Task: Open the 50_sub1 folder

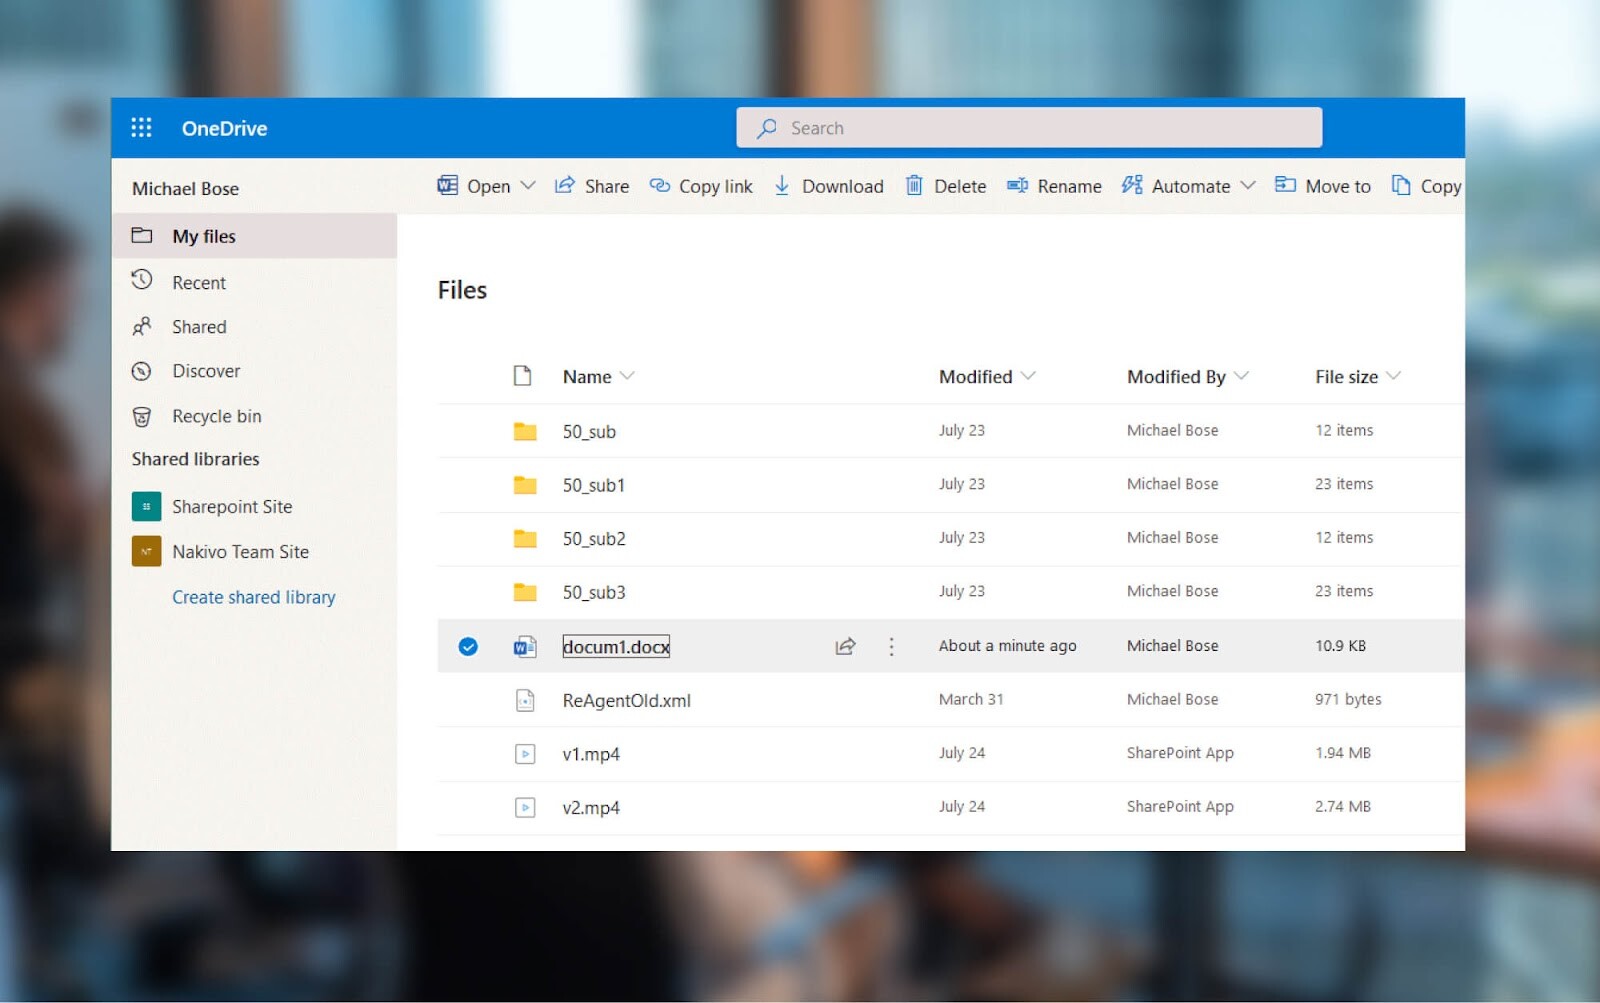Action: pyautogui.click(x=594, y=485)
